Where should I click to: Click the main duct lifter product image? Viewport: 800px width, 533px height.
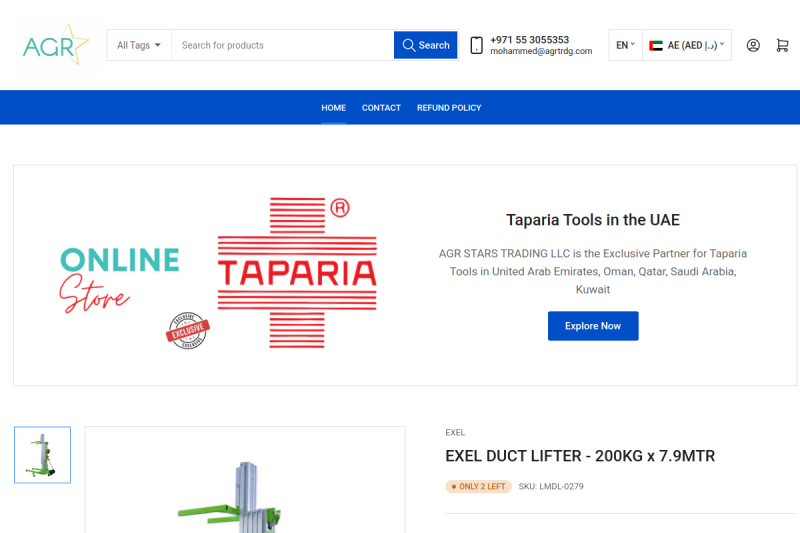tap(245, 480)
